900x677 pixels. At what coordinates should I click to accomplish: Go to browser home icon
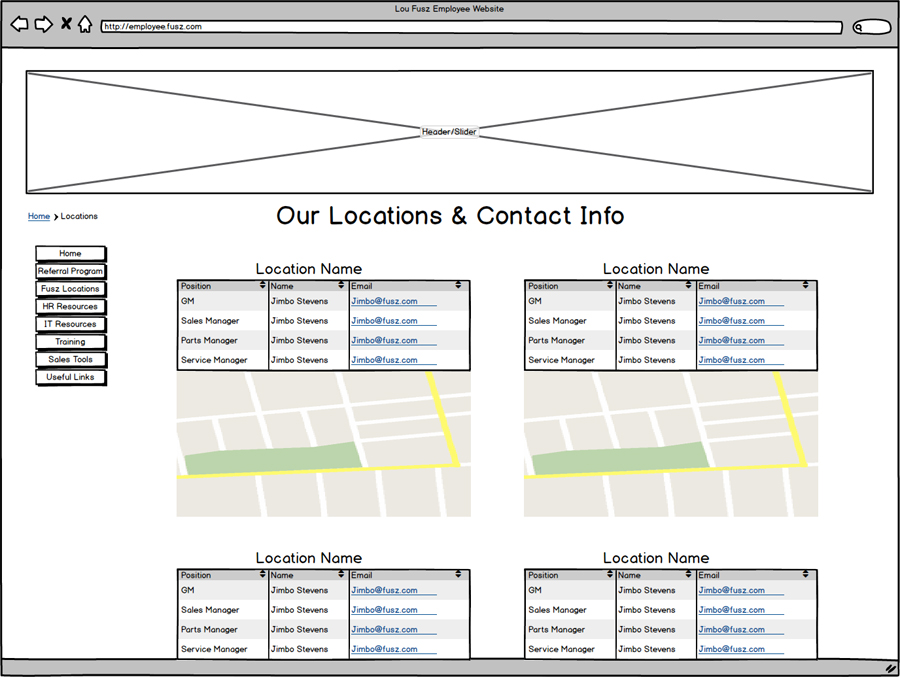85,24
